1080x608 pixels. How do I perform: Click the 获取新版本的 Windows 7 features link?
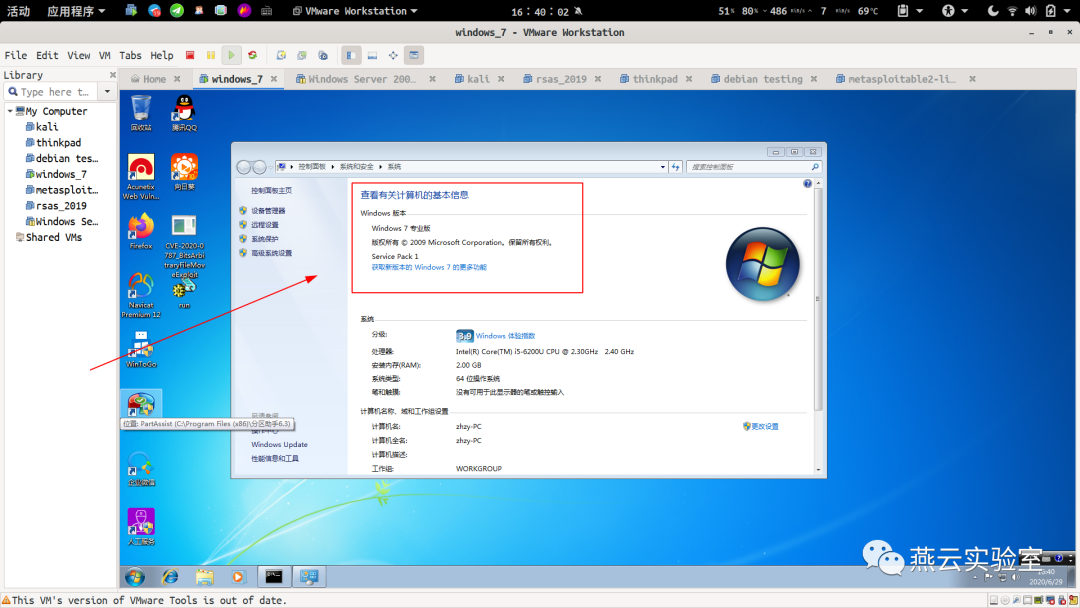pos(428,267)
